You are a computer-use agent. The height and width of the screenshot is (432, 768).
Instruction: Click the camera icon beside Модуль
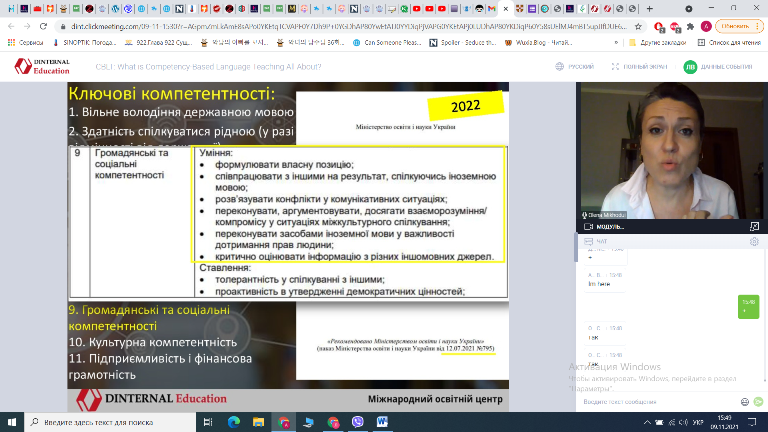point(589,226)
